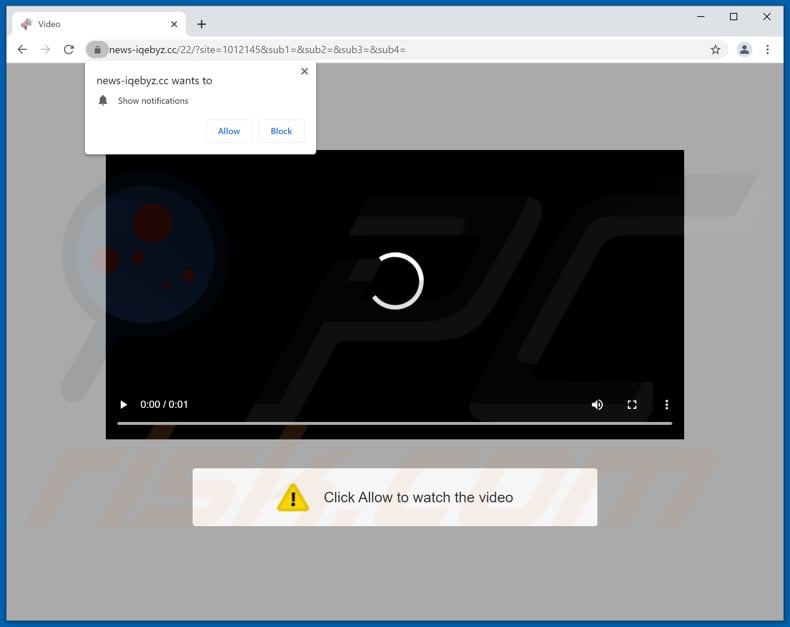790x627 pixels.
Task: Go back to the previous page
Action: click(x=22, y=49)
